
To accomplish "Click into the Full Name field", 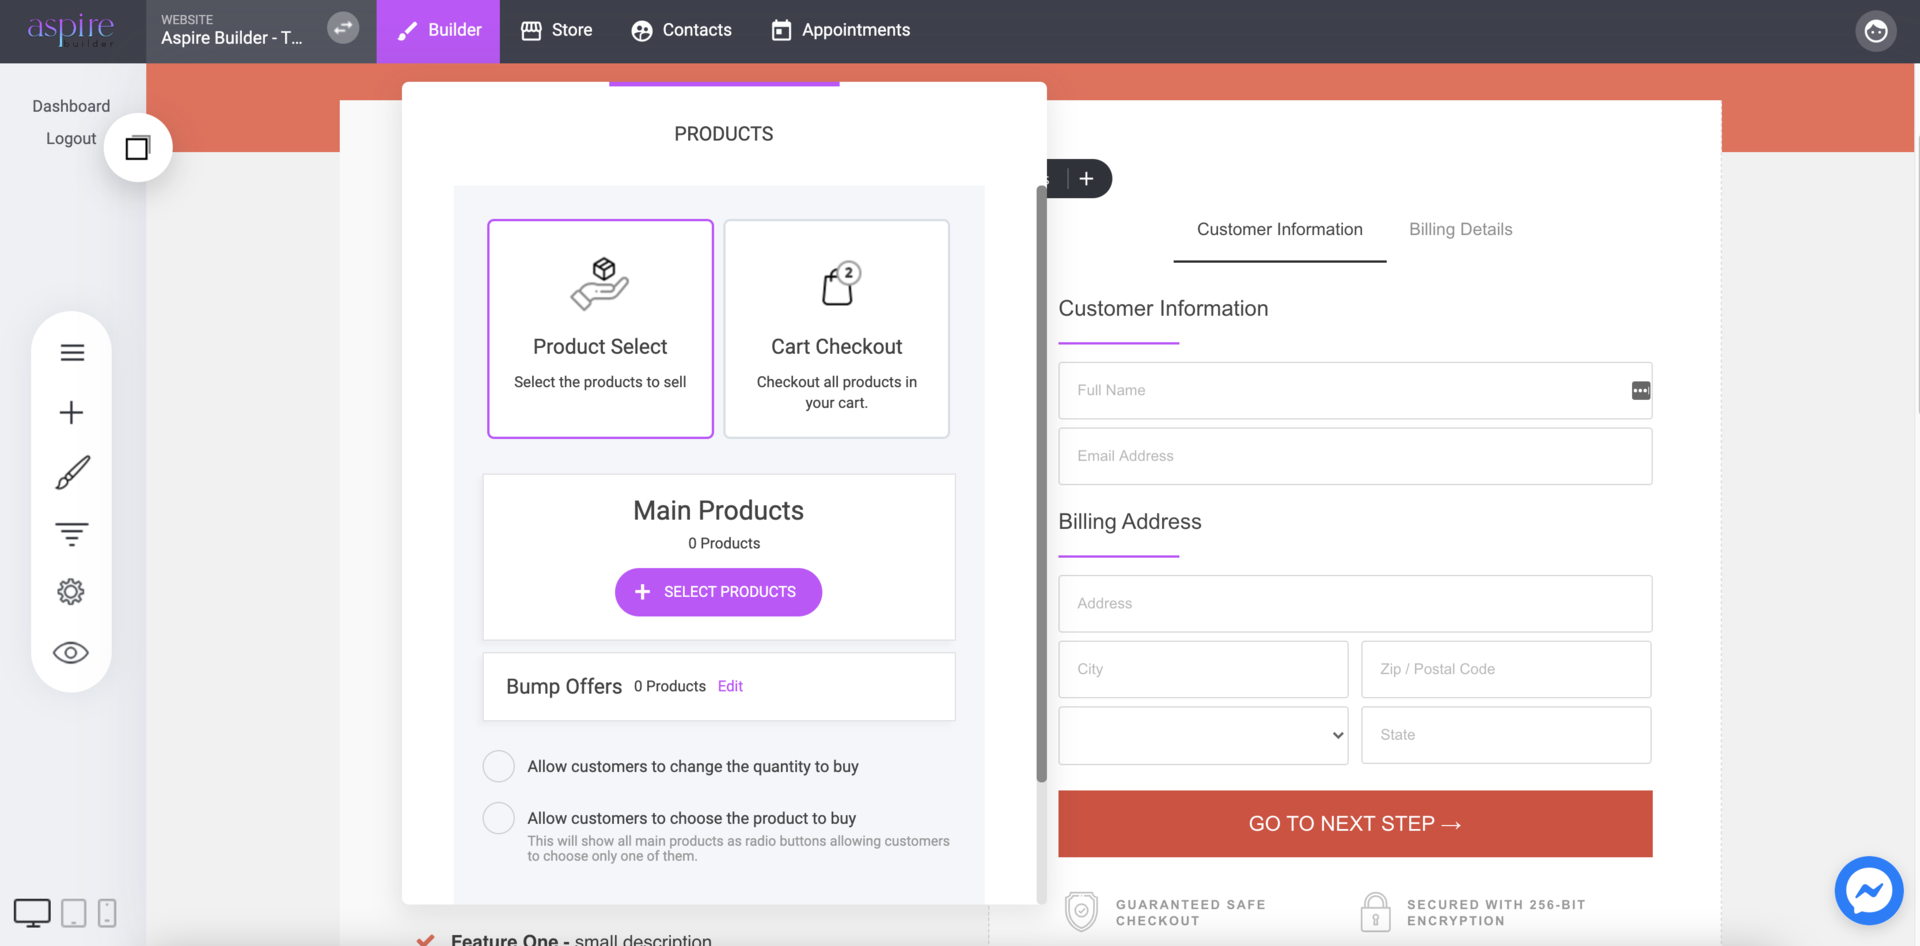I will click(x=1355, y=391).
